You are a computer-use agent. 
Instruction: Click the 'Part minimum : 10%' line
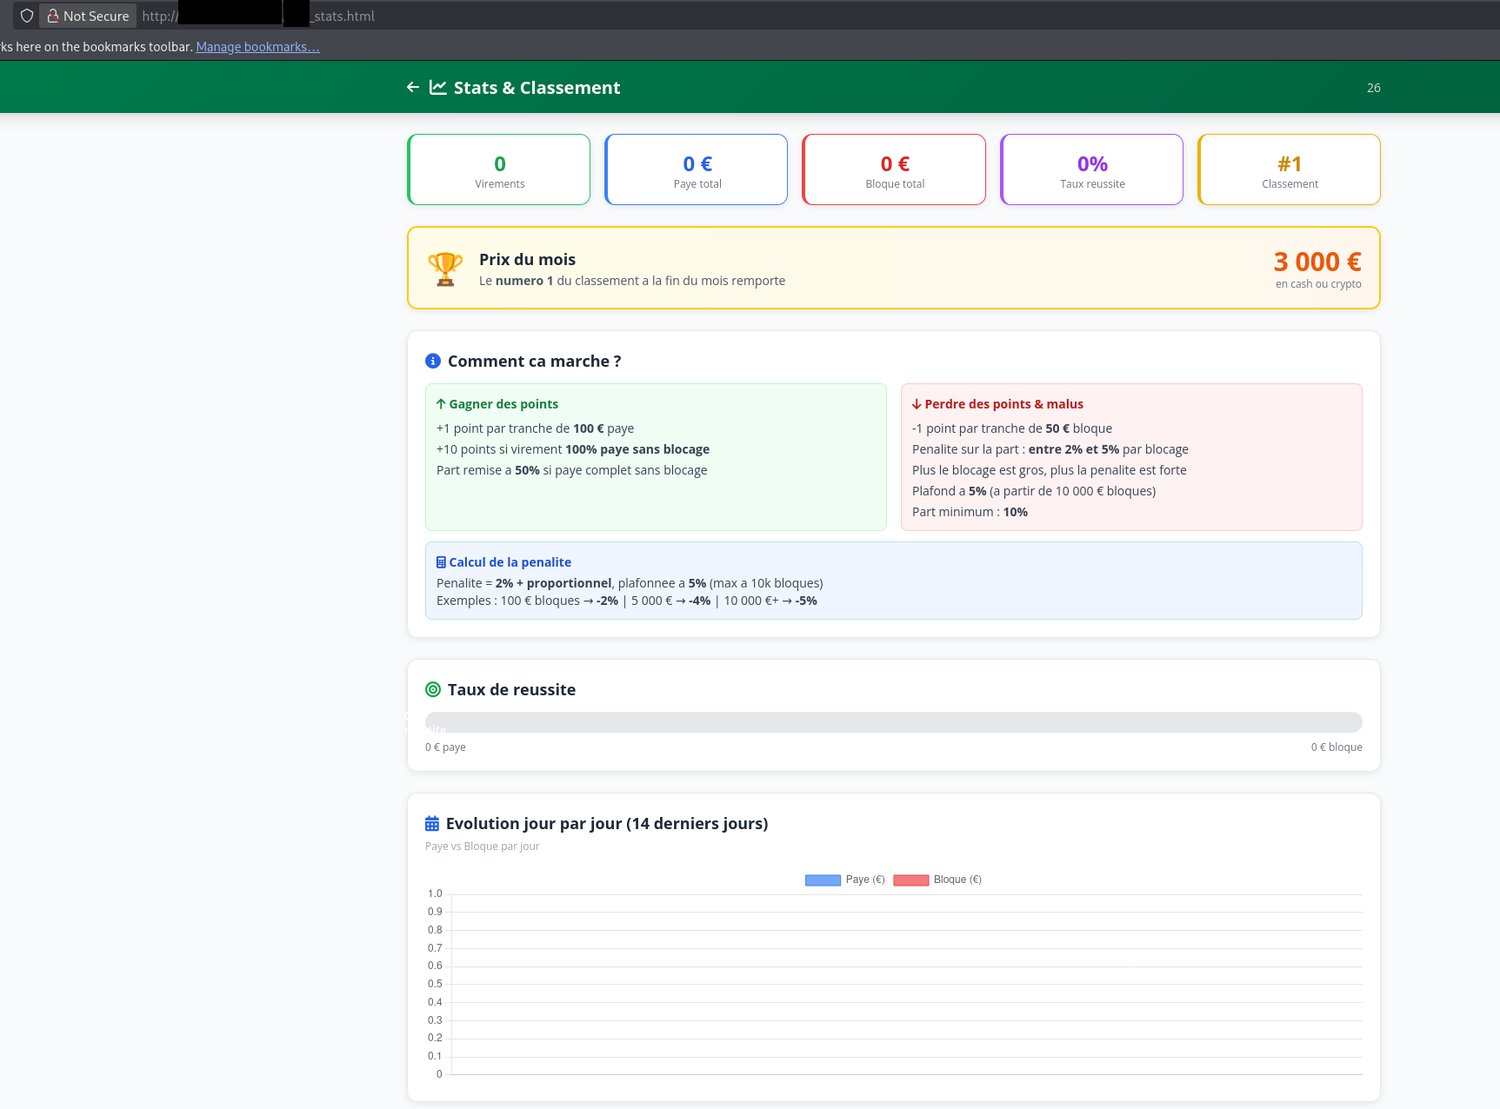pos(970,512)
